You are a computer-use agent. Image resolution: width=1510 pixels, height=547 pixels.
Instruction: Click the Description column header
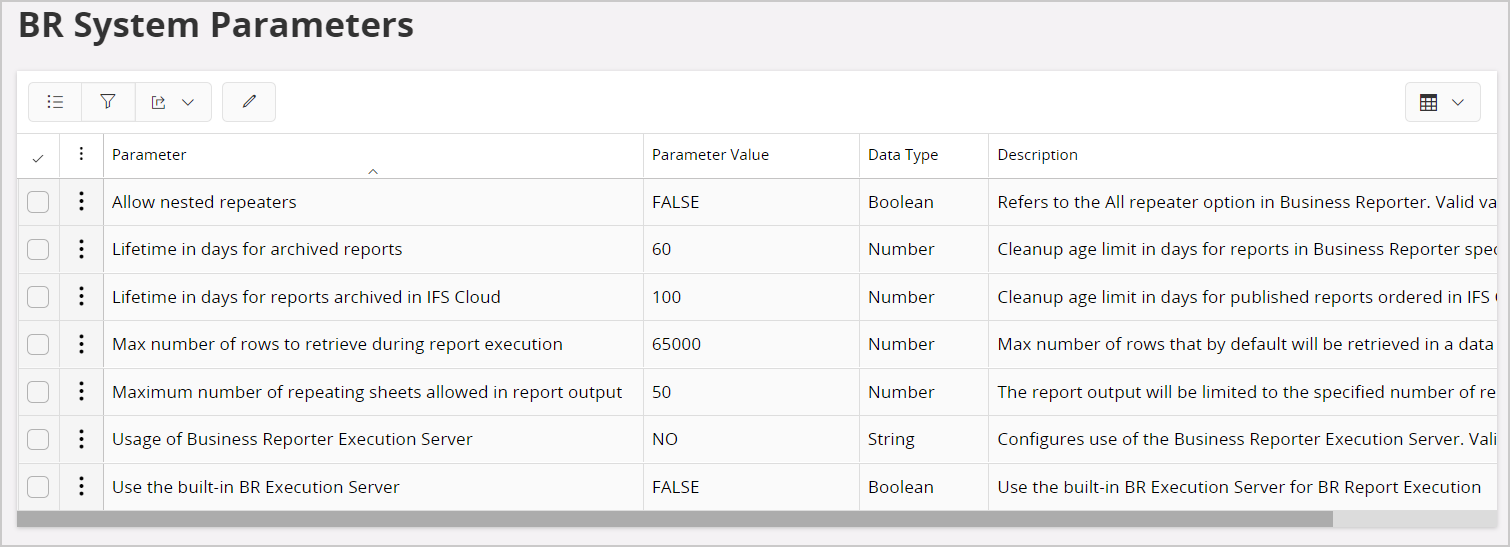coord(1037,155)
